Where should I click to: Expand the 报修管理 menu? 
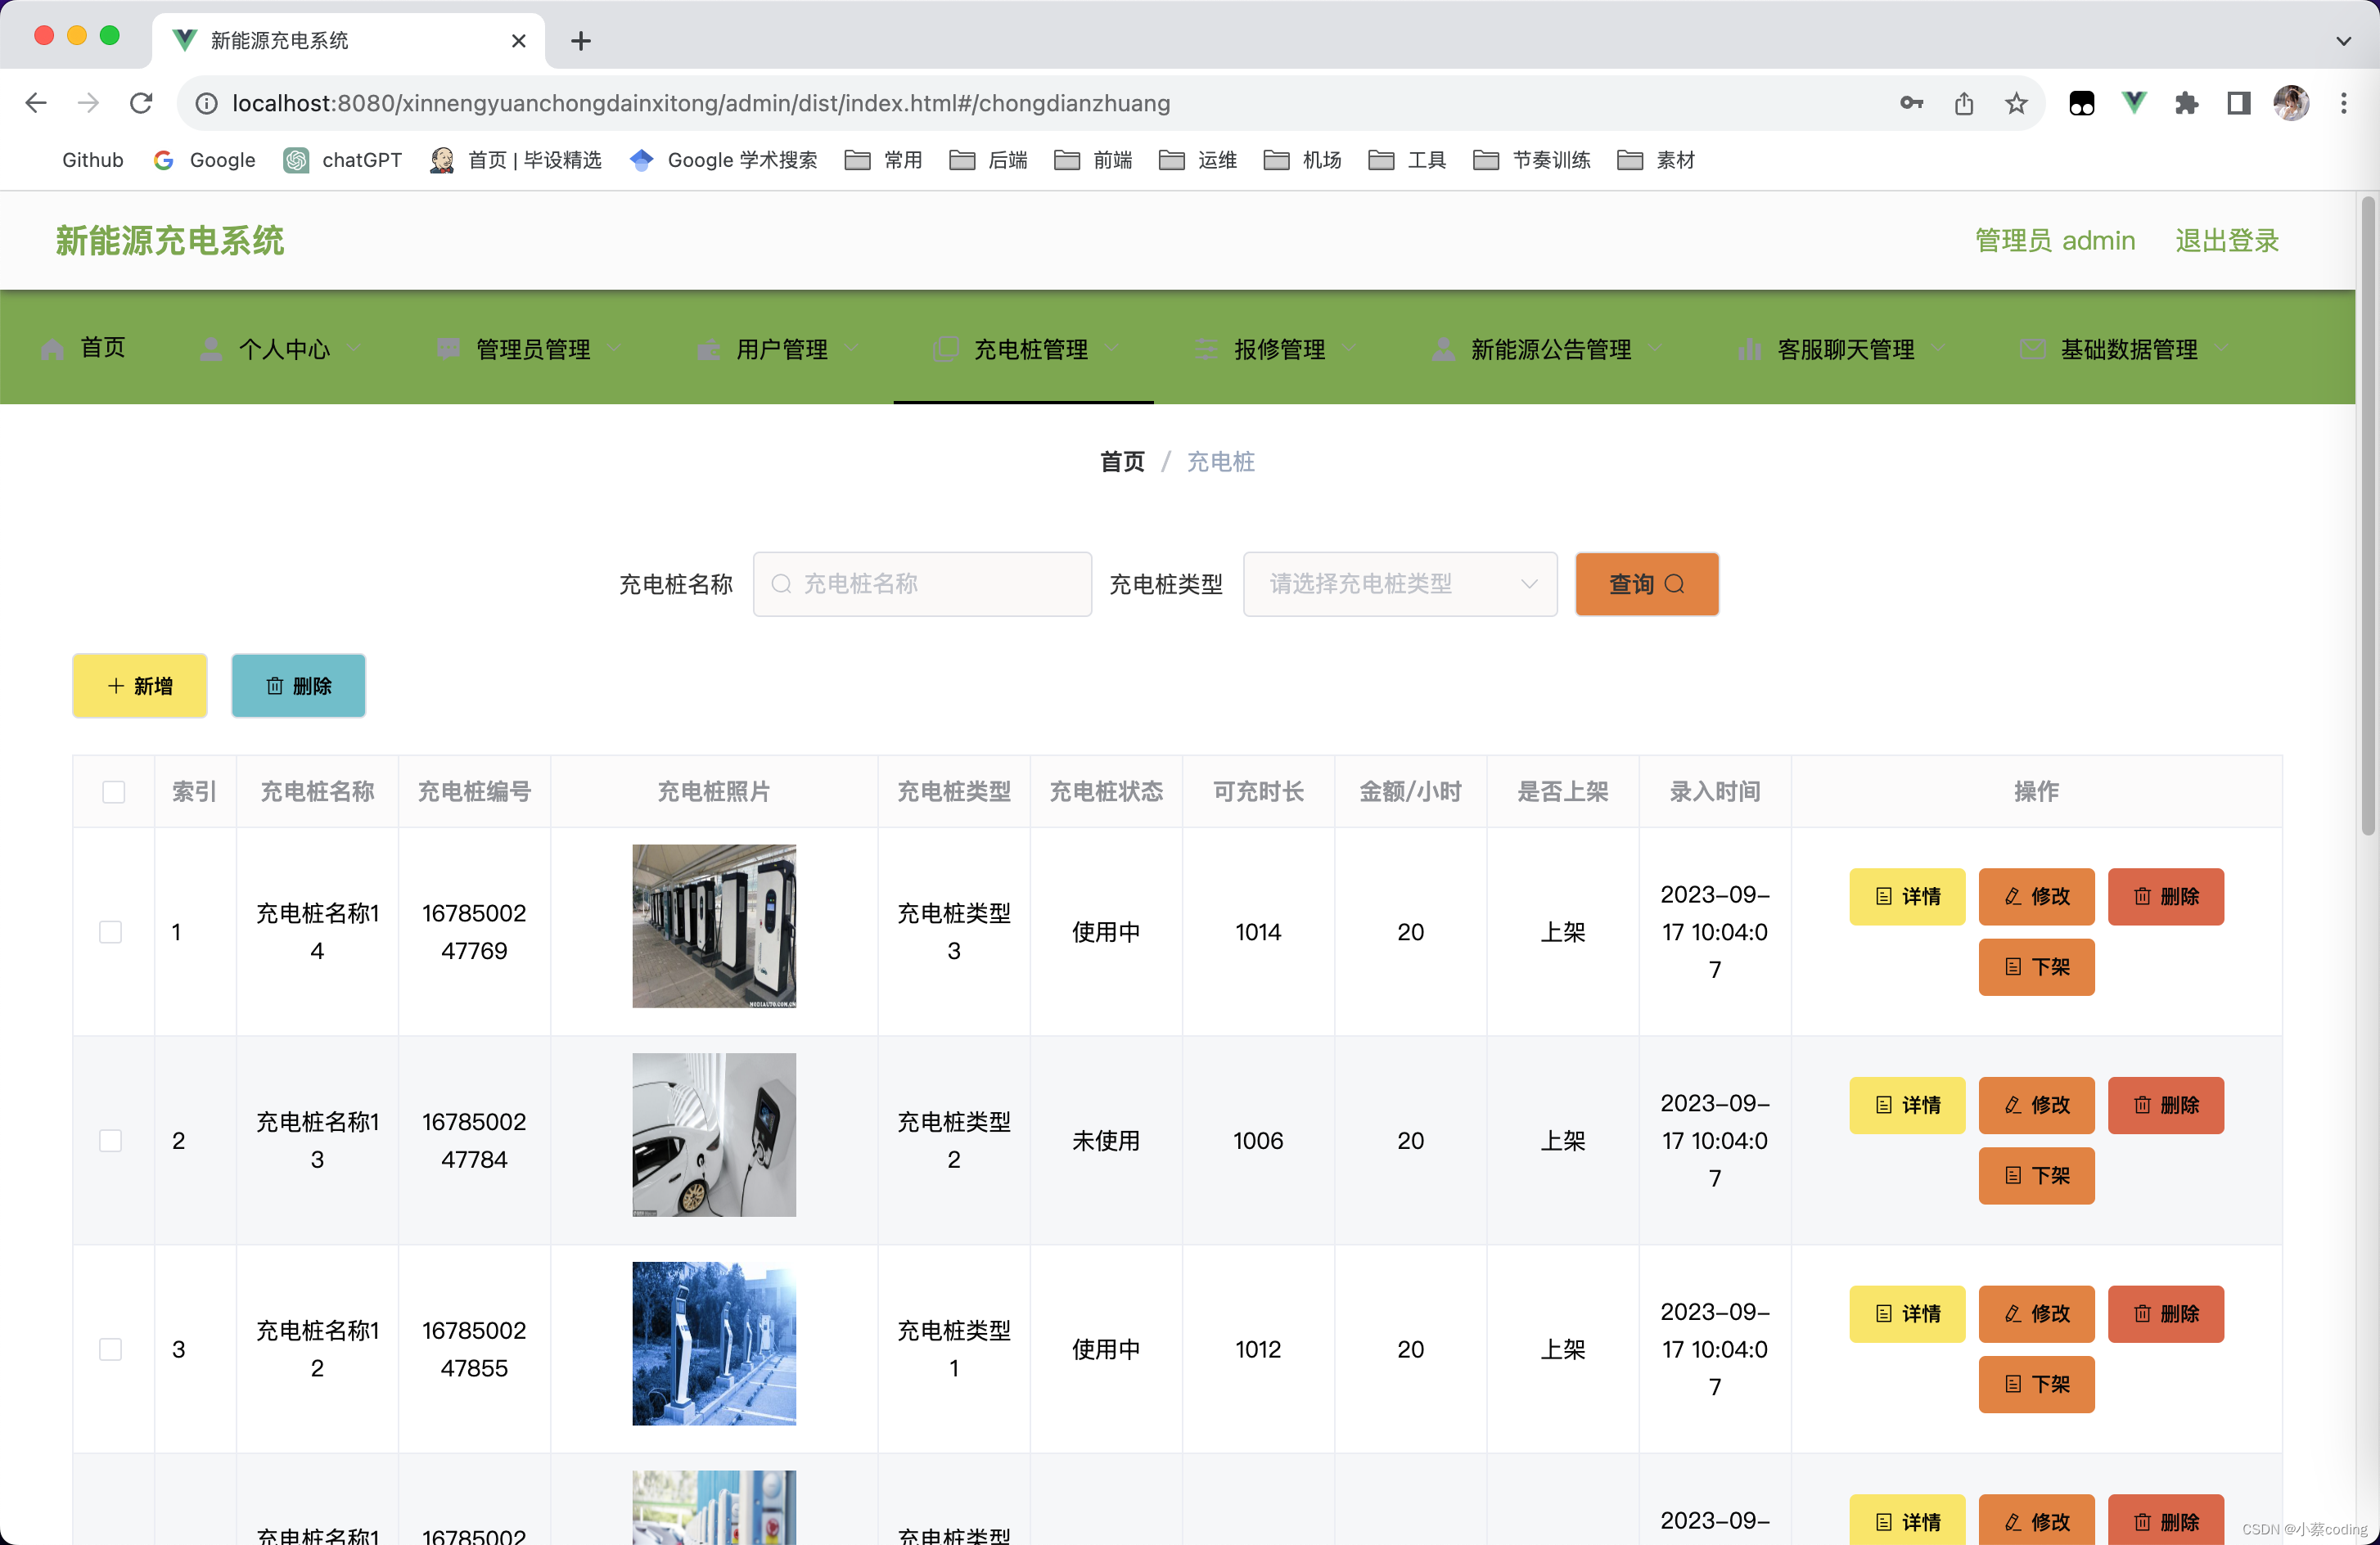[1276, 348]
